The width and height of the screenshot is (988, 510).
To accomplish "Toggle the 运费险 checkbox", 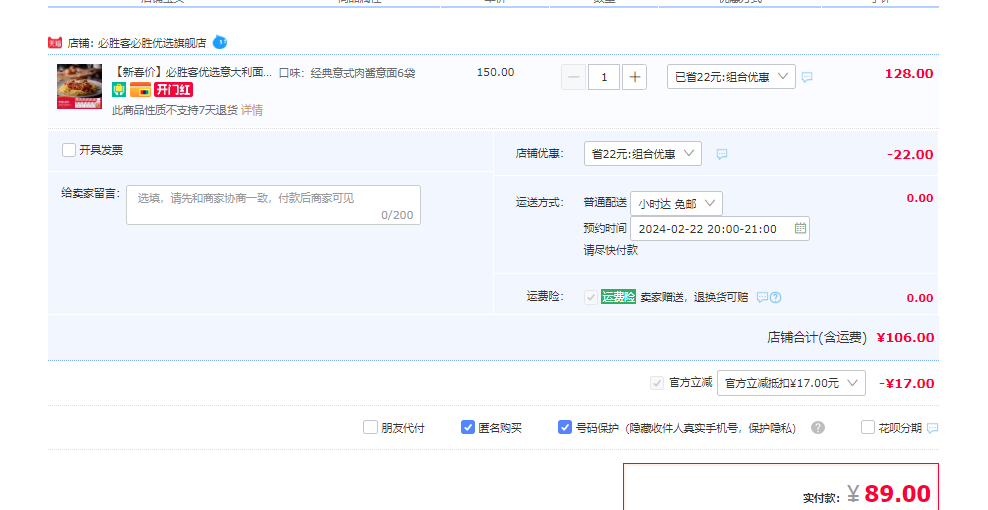I will point(590,297).
